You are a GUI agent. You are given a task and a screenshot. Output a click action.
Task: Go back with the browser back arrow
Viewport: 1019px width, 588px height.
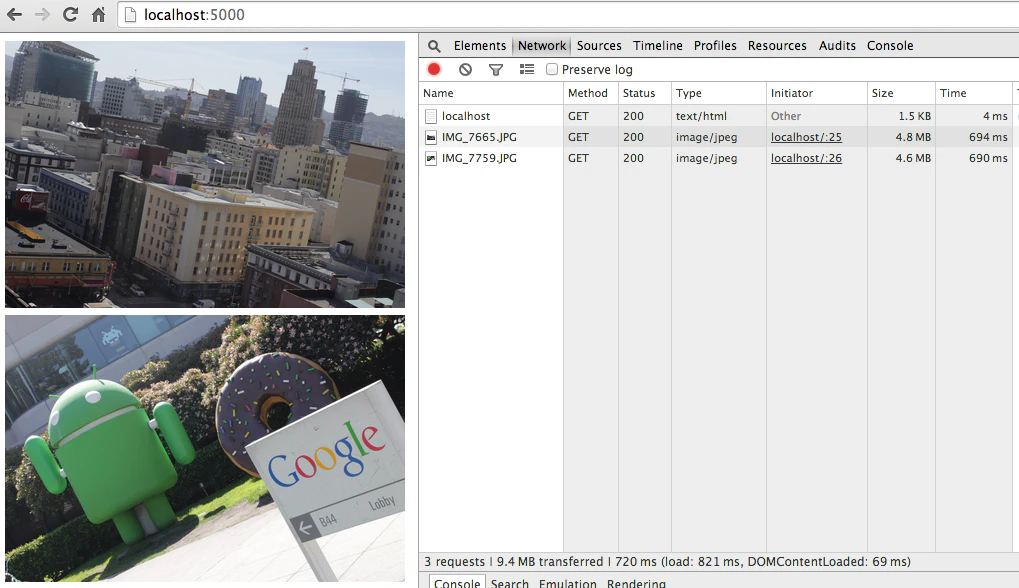coord(14,14)
